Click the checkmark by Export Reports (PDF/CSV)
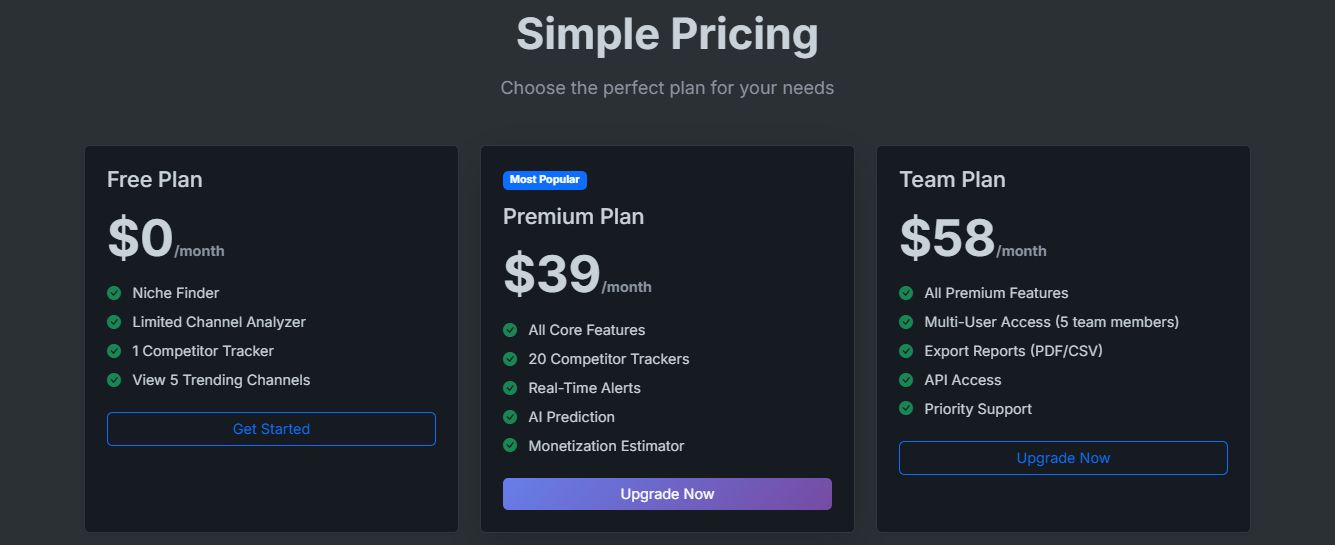The height and width of the screenshot is (545, 1335). coord(906,351)
